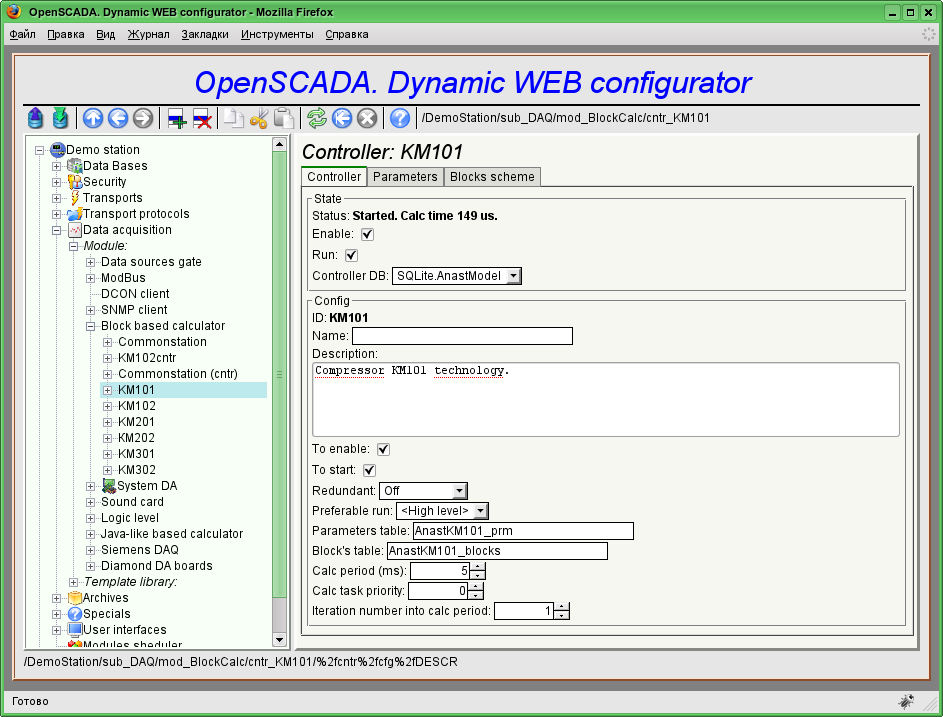Click the blue circled-arrow start update icon
Viewport: 943px width, 717px height.
pos(342,118)
